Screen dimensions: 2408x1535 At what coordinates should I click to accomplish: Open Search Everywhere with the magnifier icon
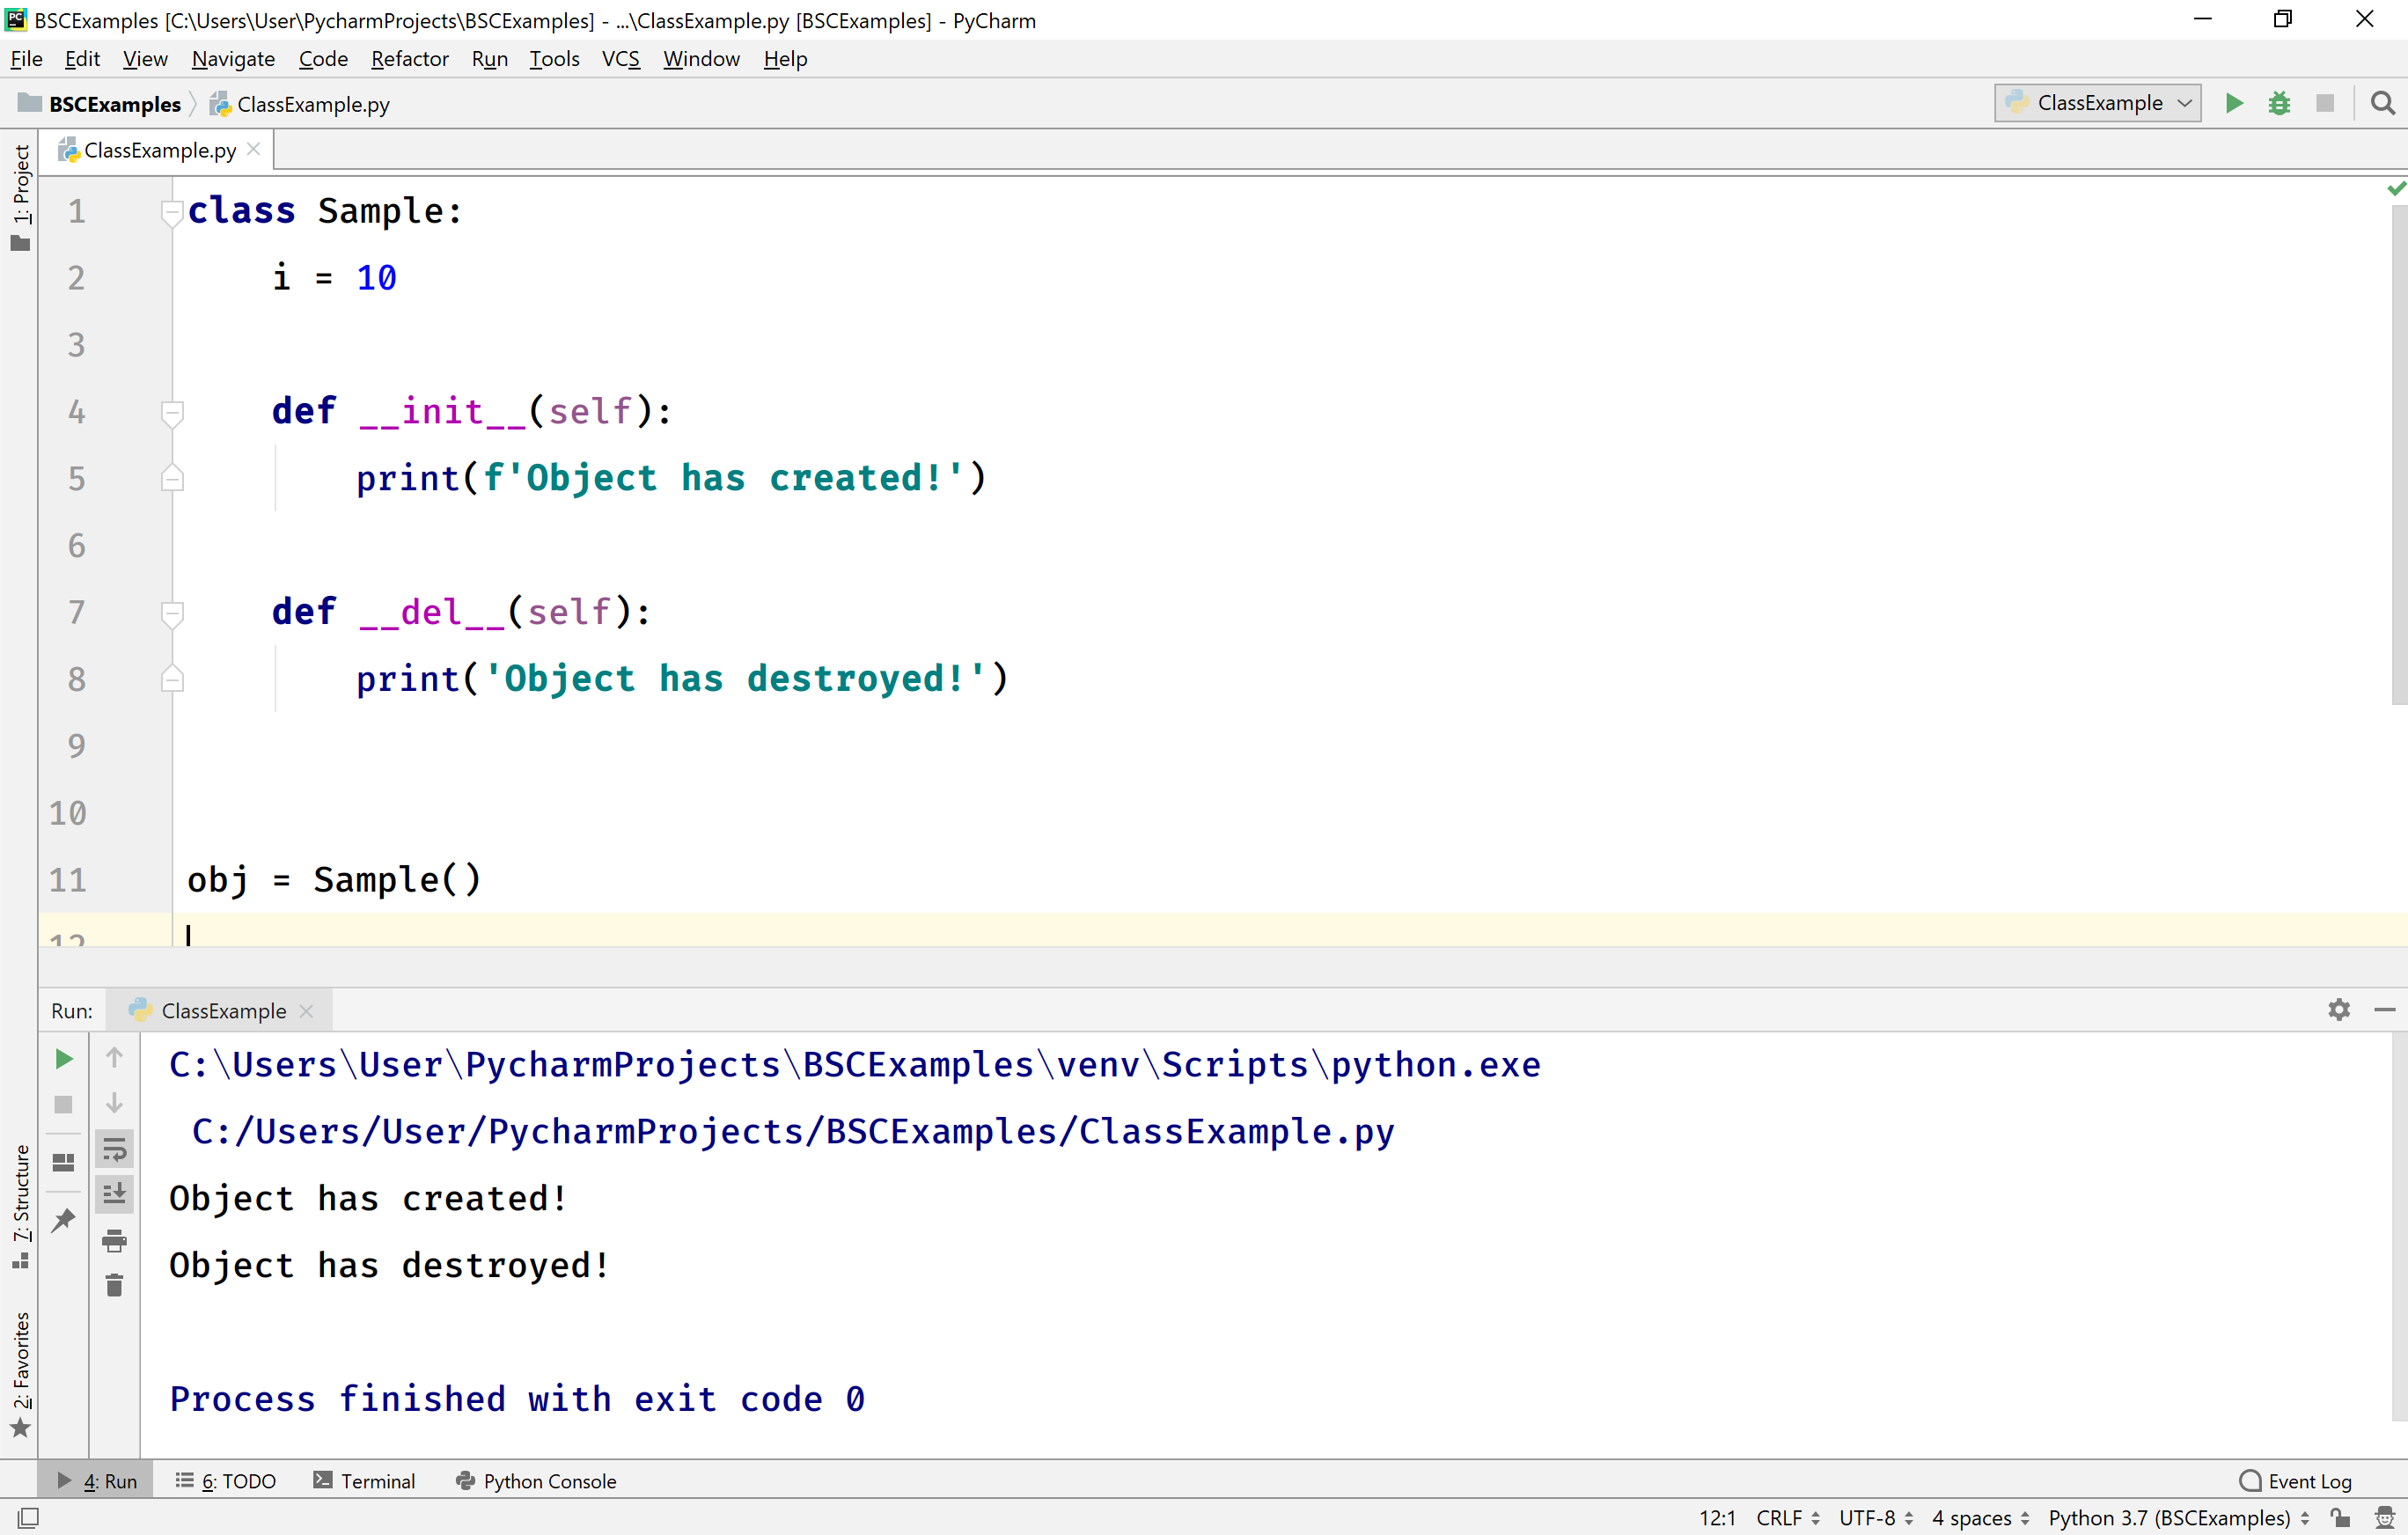2383,103
